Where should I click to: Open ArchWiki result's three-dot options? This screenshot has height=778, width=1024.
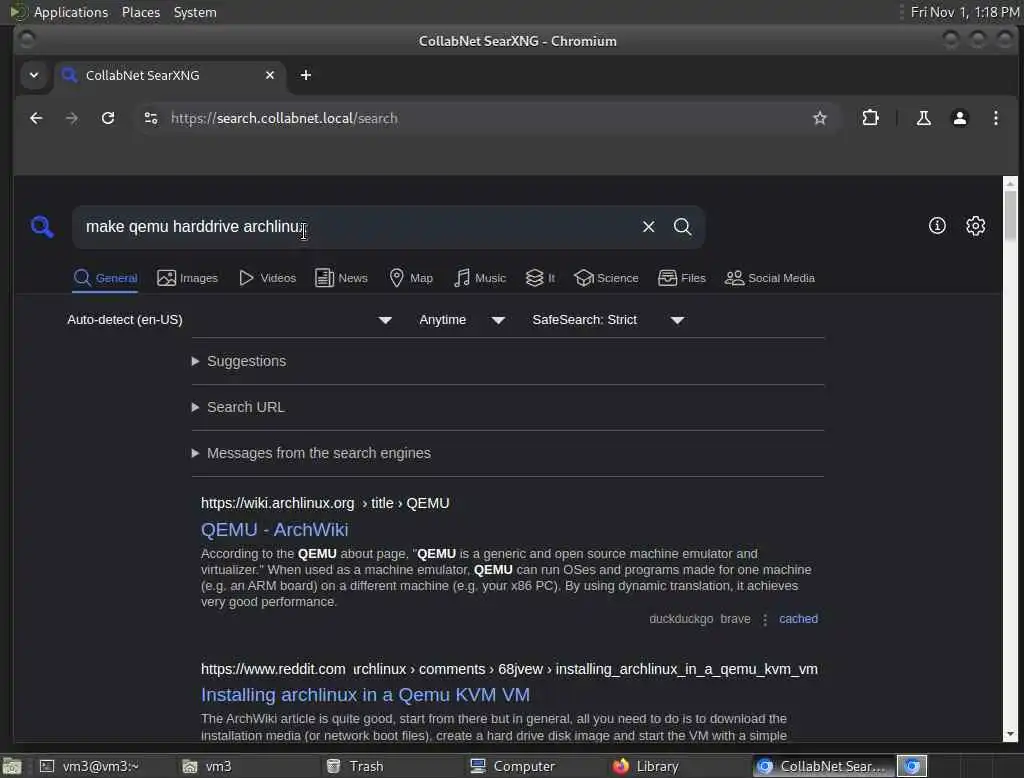(x=765, y=619)
